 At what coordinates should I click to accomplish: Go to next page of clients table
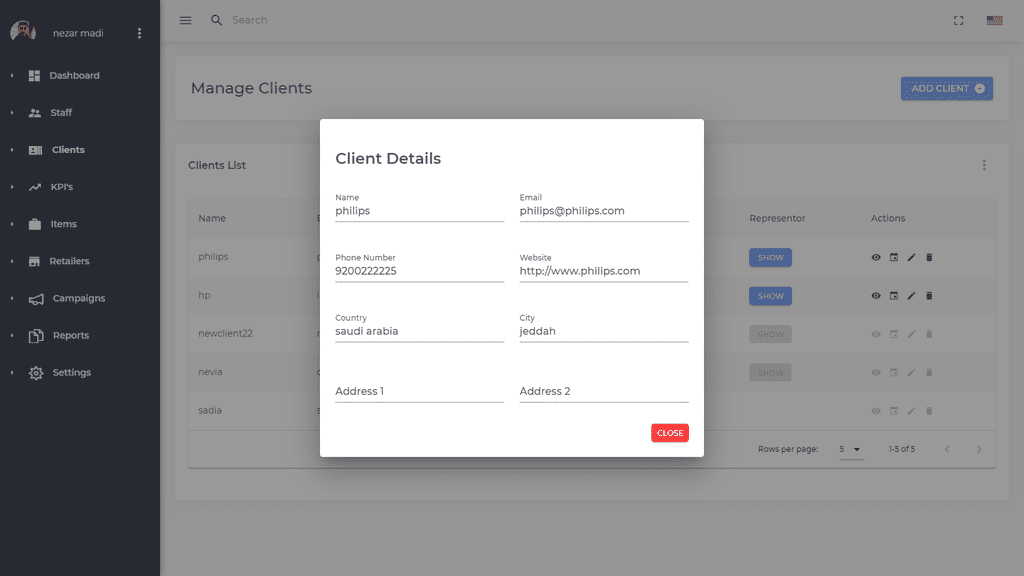[x=979, y=449]
